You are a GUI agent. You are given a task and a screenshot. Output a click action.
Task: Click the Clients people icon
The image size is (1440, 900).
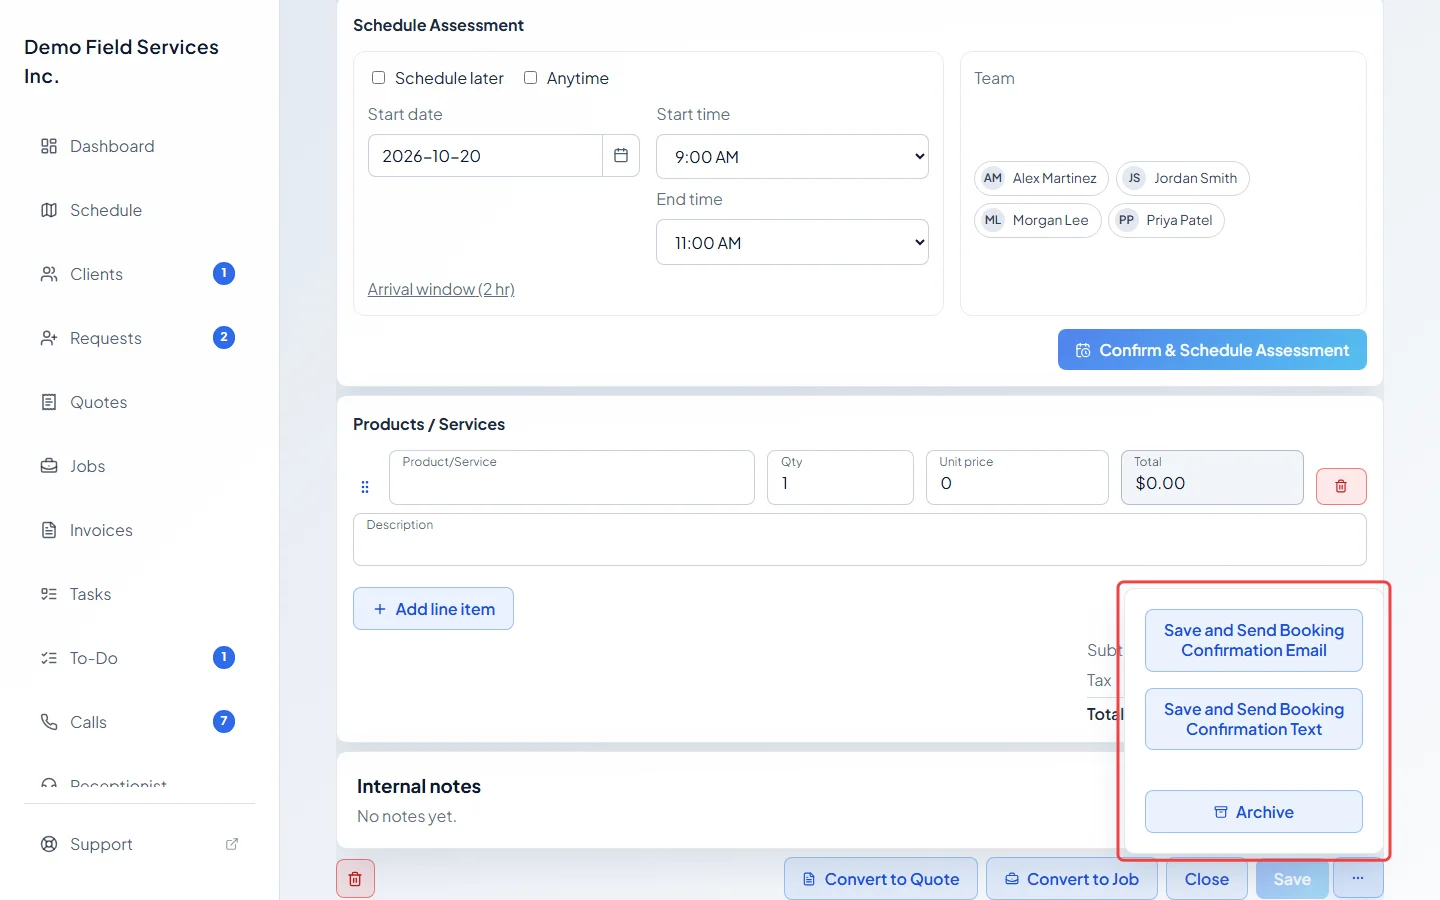[x=48, y=274]
